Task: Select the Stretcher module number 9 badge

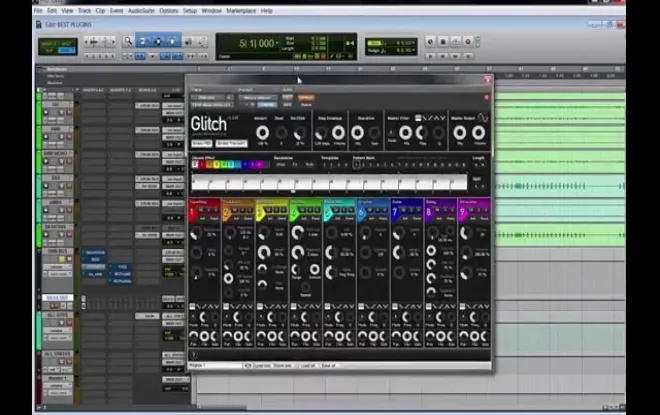Action: click(462, 213)
